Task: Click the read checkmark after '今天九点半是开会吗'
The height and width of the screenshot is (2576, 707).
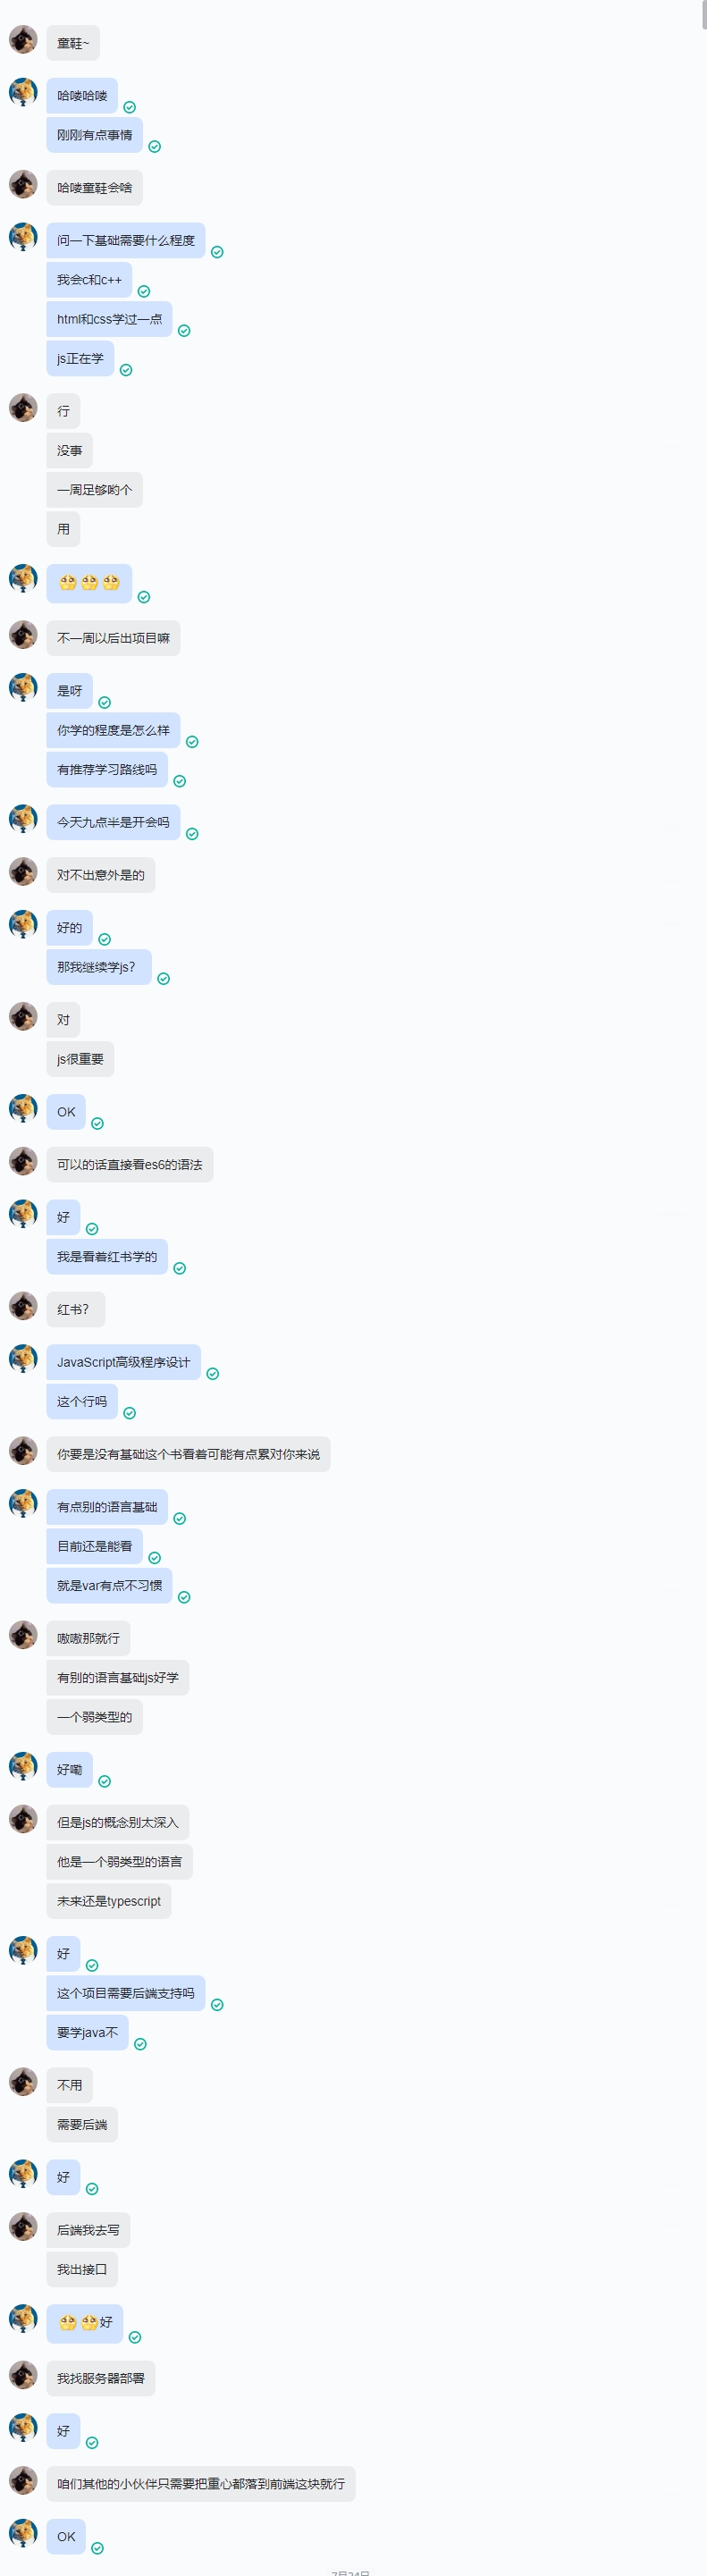Action: tap(192, 834)
